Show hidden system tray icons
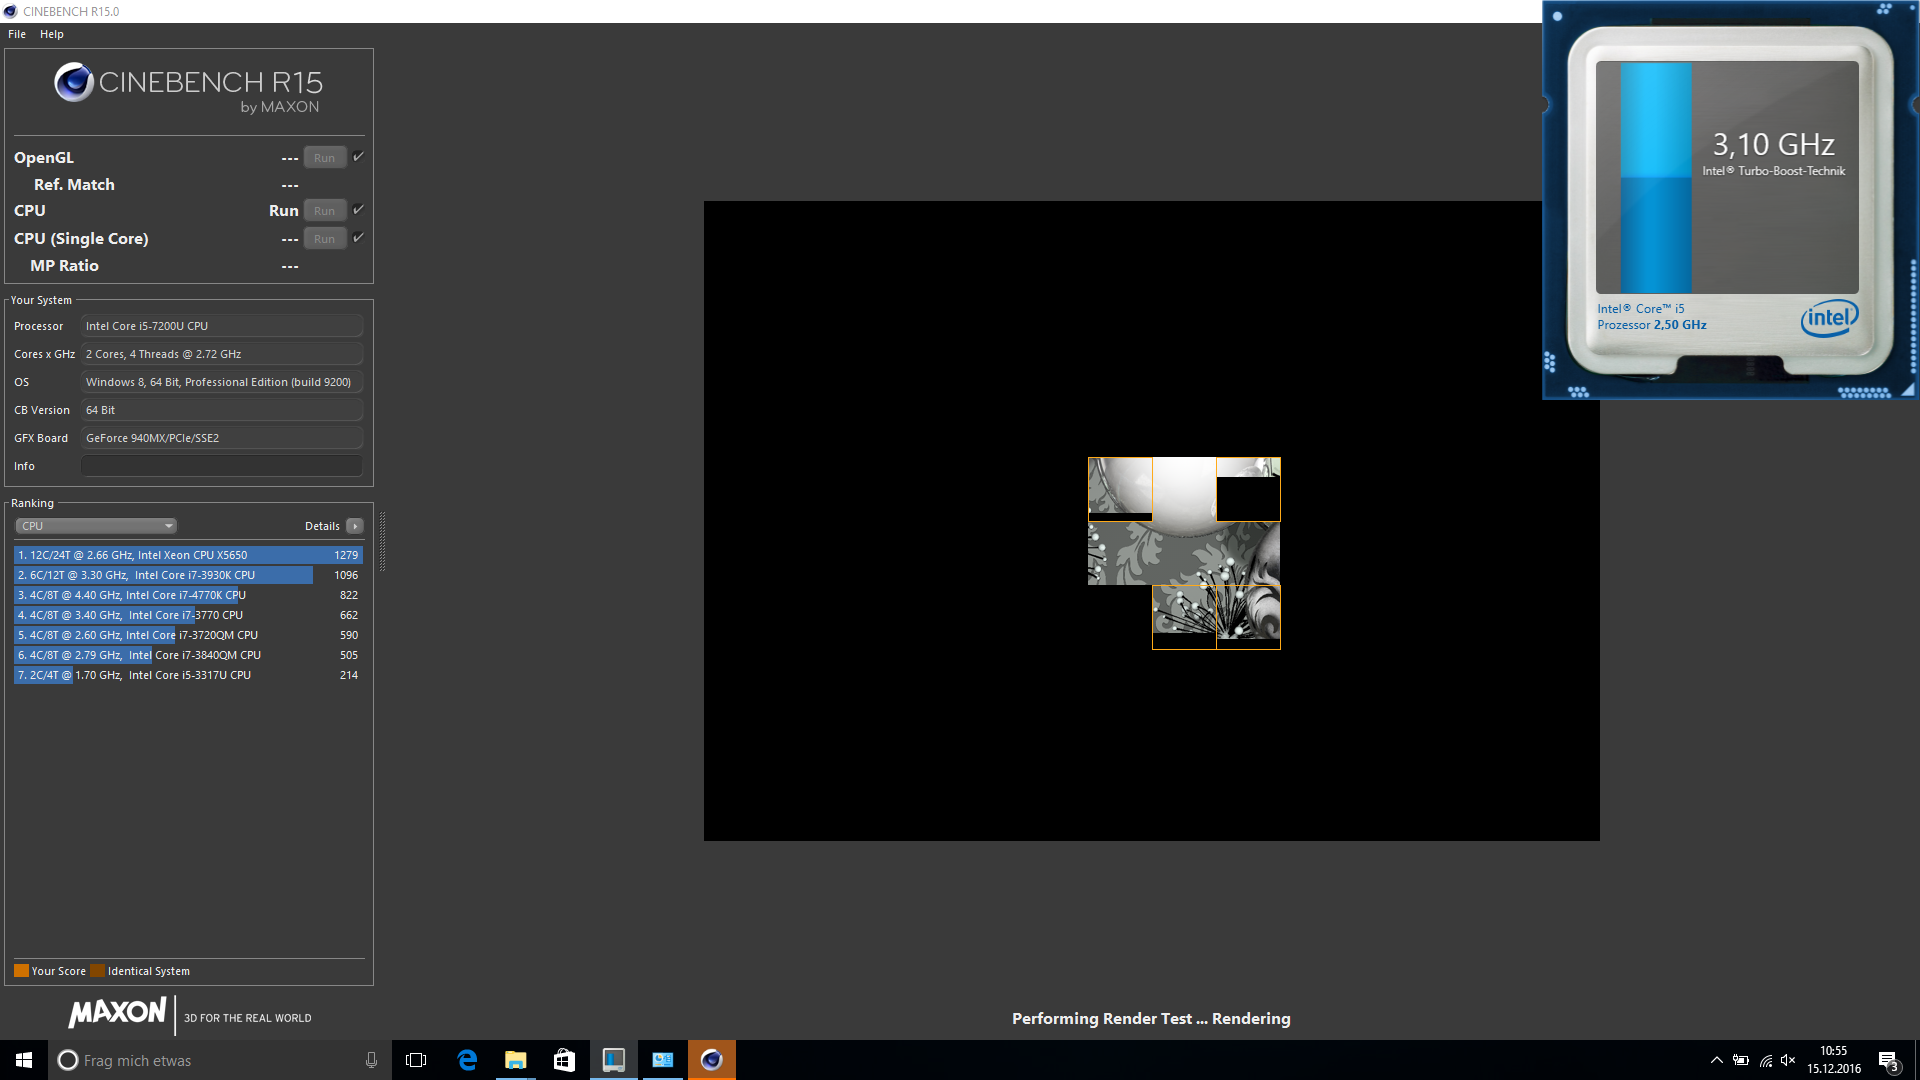Viewport: 1920px width, 1080px height. (1716, 1060)
